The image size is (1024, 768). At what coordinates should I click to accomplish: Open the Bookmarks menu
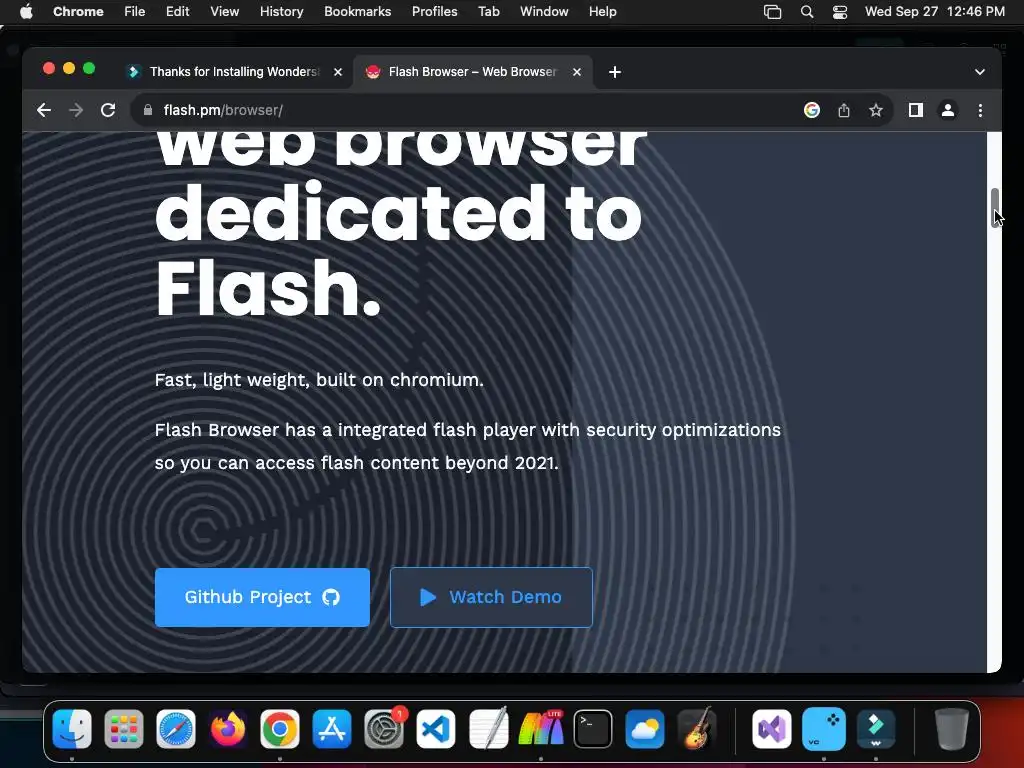357,12
